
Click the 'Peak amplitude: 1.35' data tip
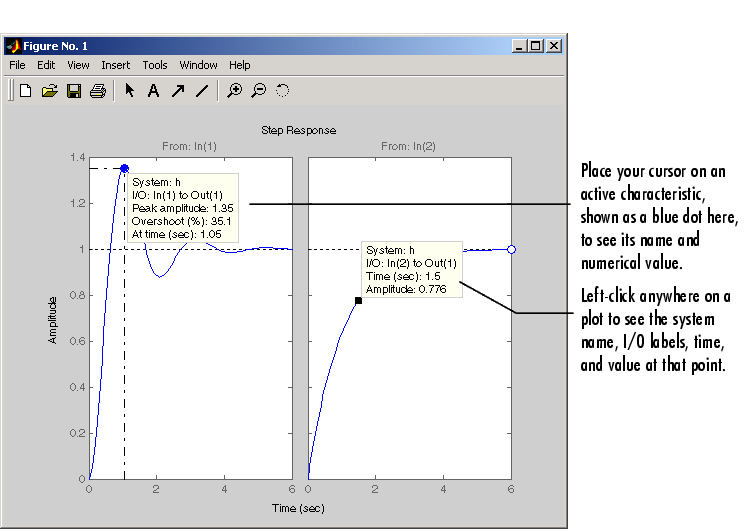pyautogui.click(x=183, y=208)
